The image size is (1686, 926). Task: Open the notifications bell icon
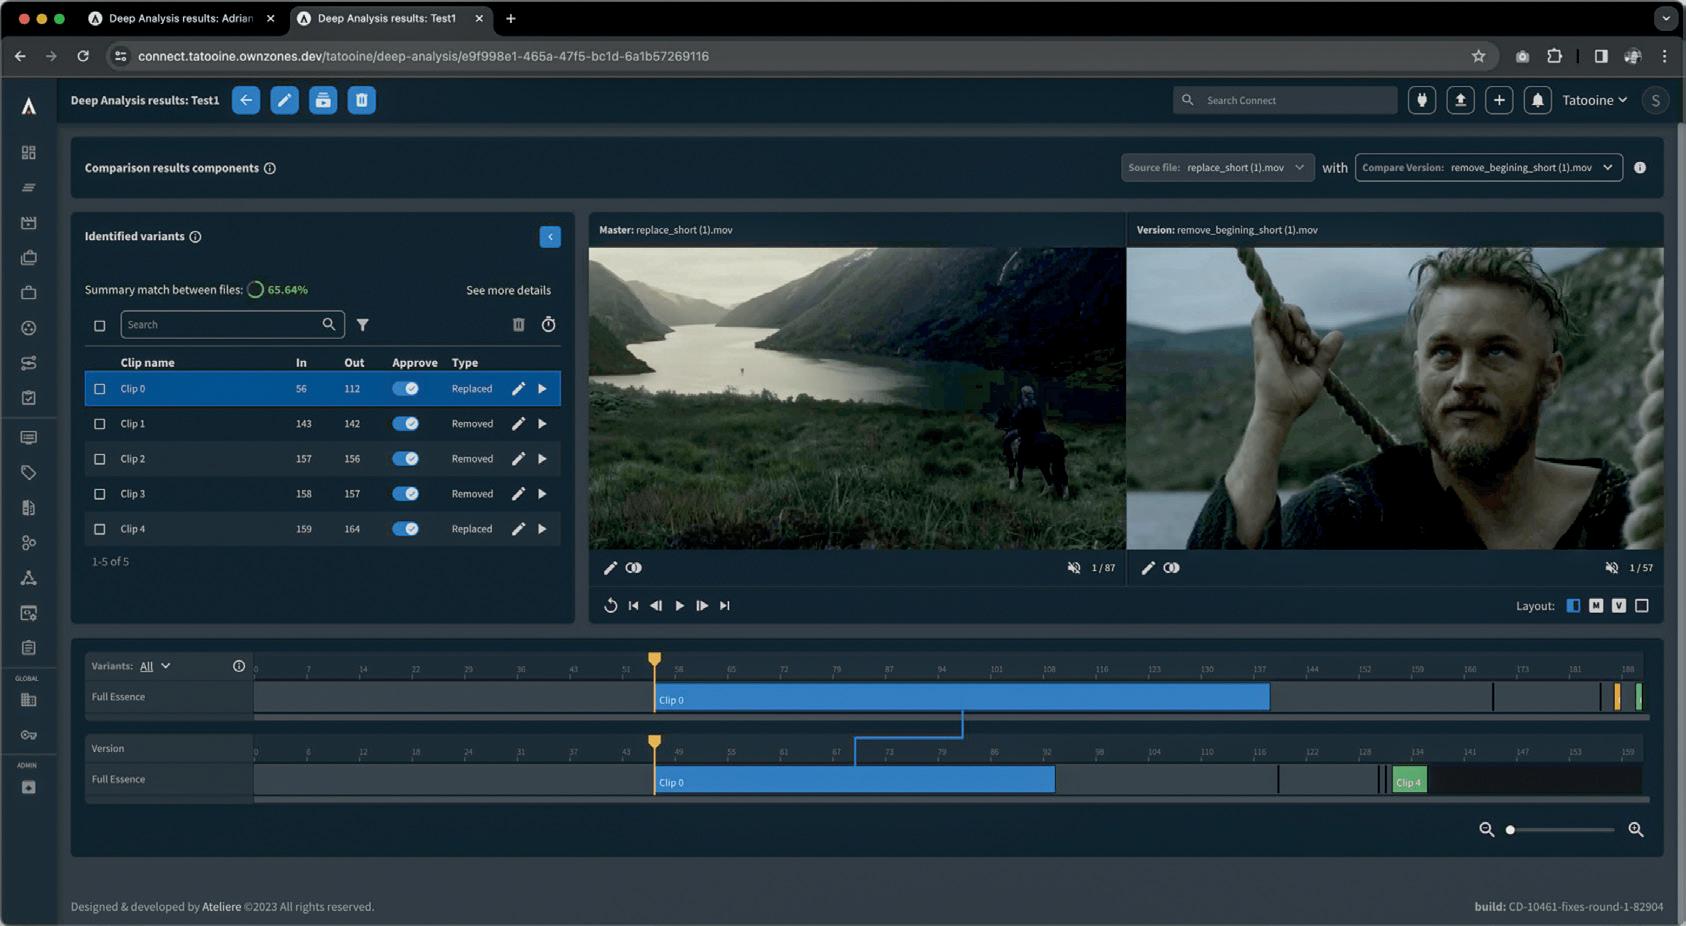tap(1537, 100)
